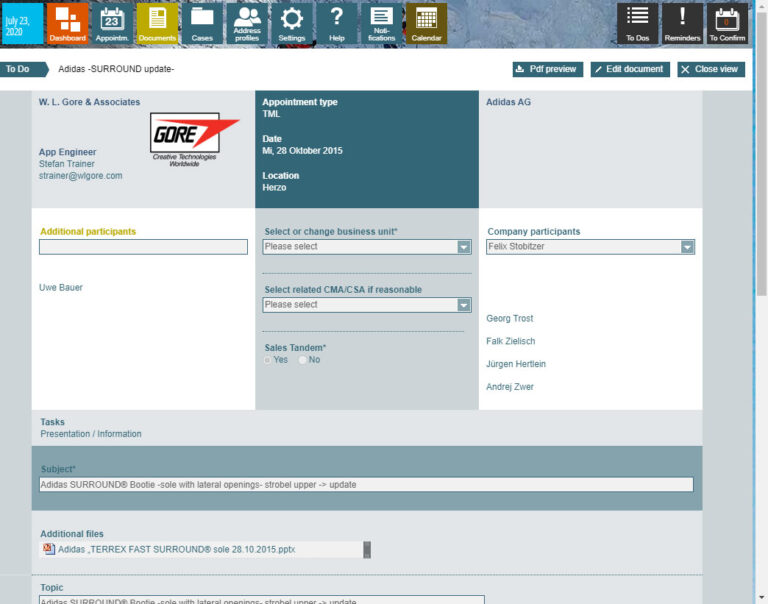Open the Notifications tile
Screen dimensions: 768x604
(381, 24)
